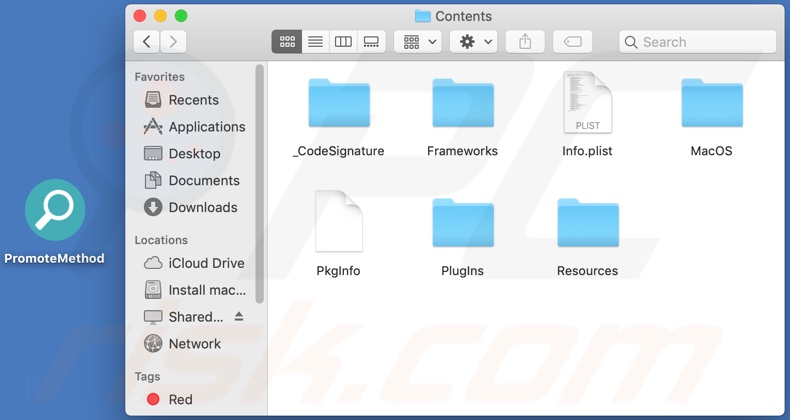
Task: Maximize the window with green button
Action: click(181, 16)
